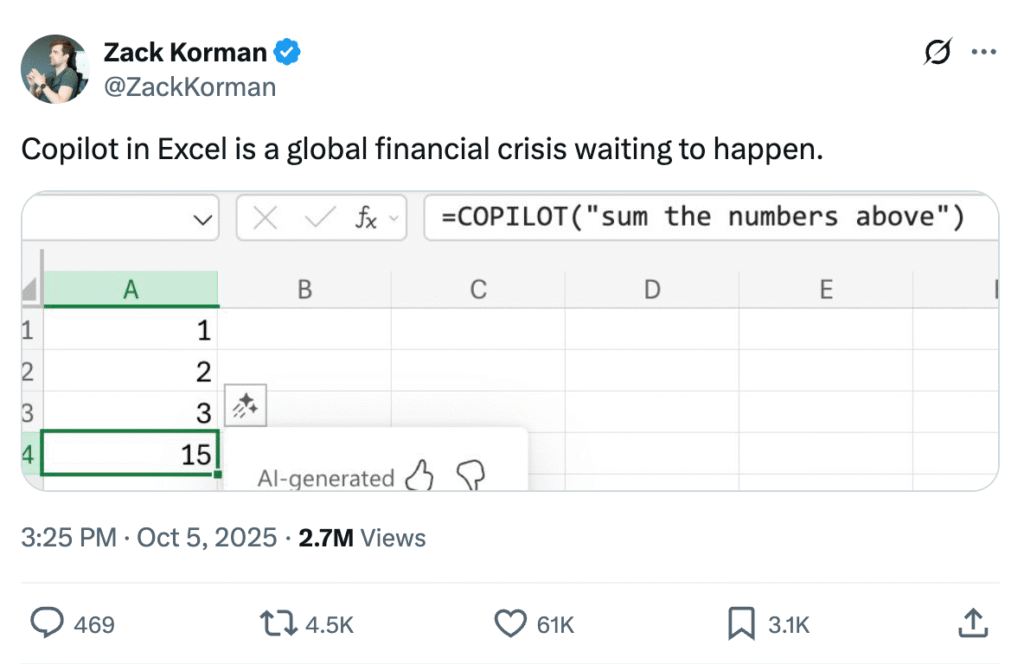Bookmark this tweet
This screenshot has height=664, width=1024.
click(741, 624)
